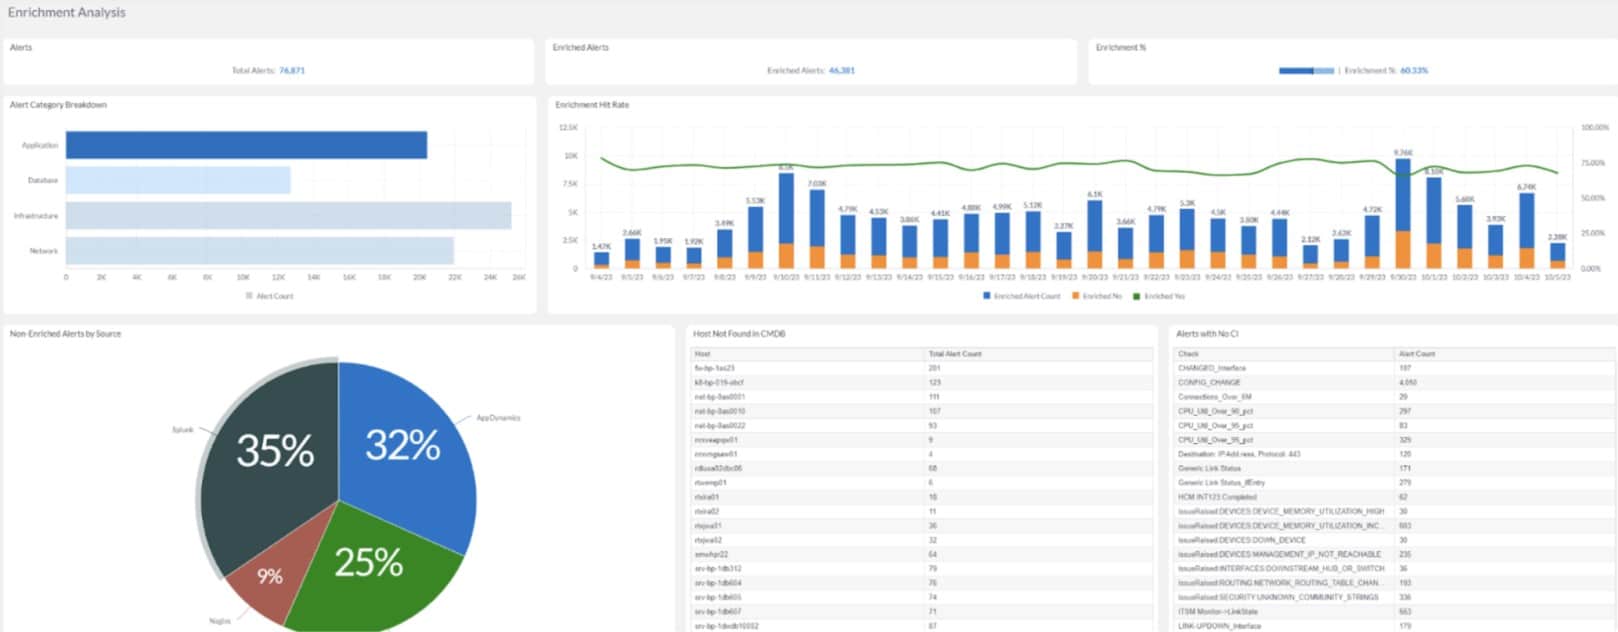1618x632 pixels.
Task: Select the Application bar in category breakdown
Action: (246, 145)
